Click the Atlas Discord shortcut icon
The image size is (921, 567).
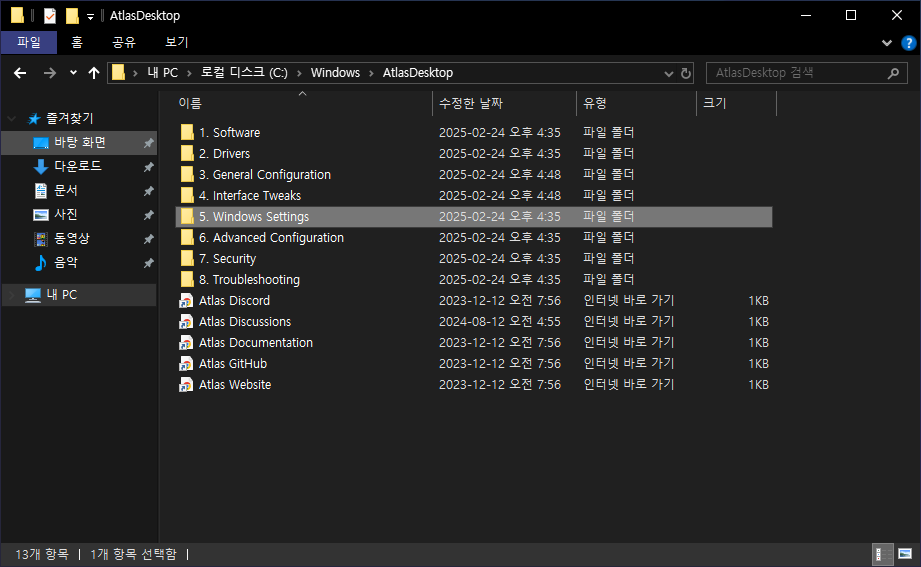(x=186, y=301)
